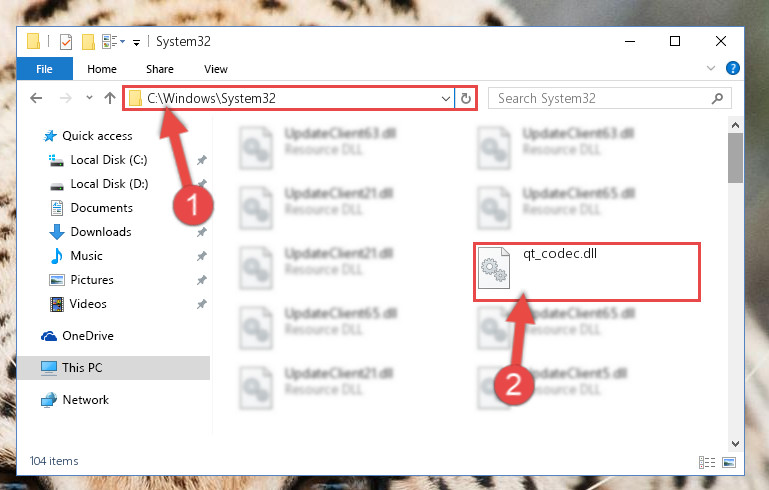This screenshot has width=769, height=490.
Task: Open Downloads in Quick access
Action: click(101, 232)
